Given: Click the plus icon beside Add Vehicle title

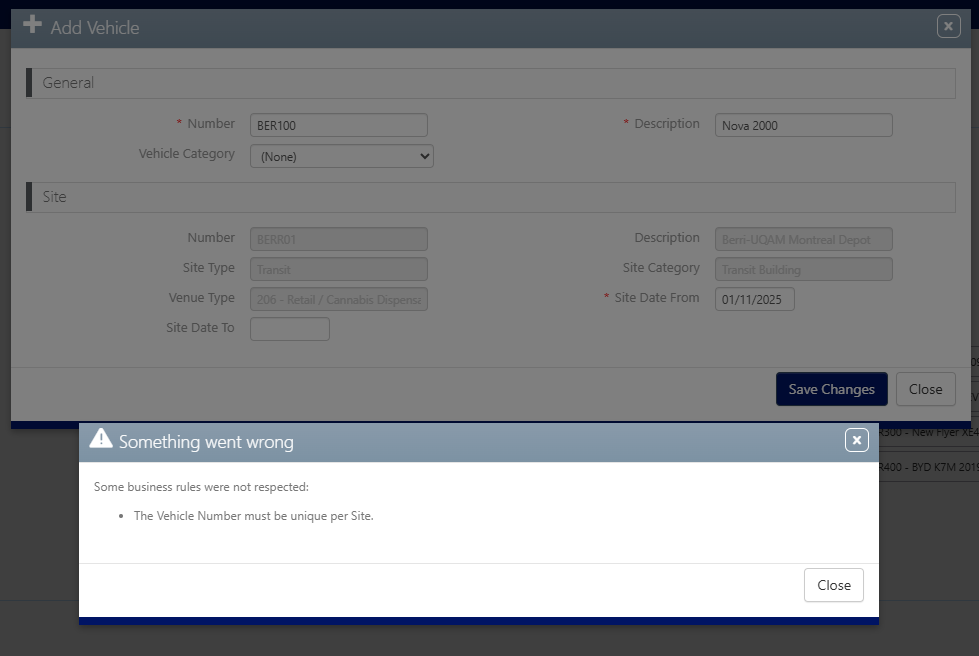Looking at the screenshot, I should 32,25.
